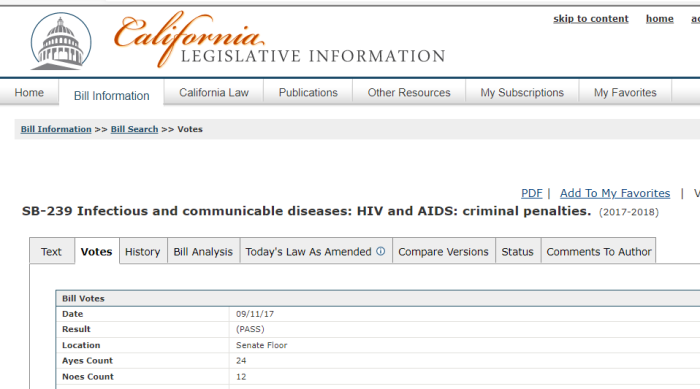Open My Favorites navigation item
The height and width of the screenshot is (389, 700).
coord(625,92)
